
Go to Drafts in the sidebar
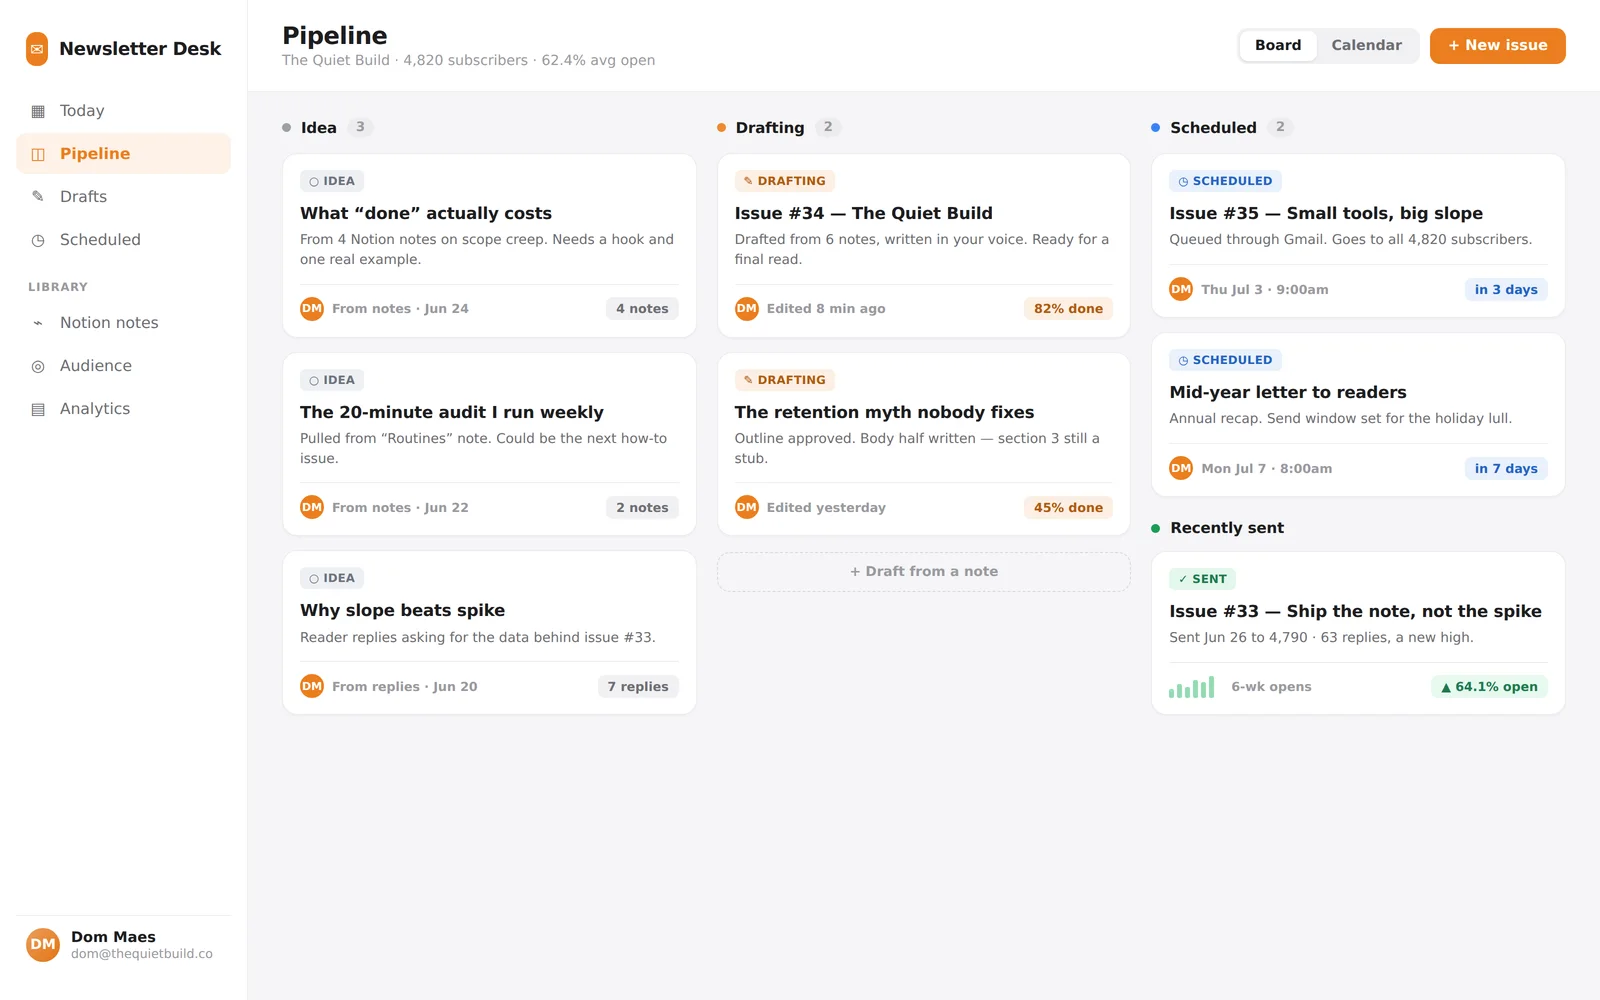coord(123,197)
